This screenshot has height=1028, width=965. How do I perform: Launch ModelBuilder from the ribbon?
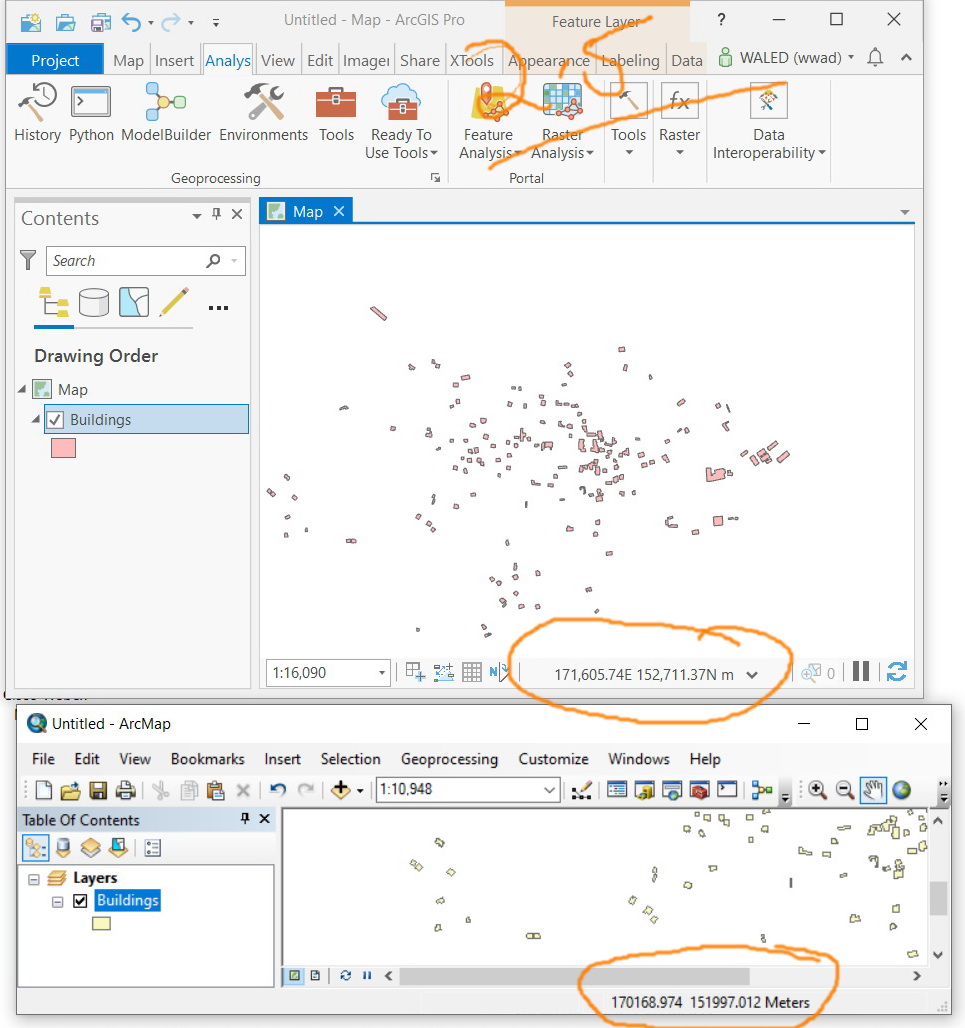[x=166, y=112]
